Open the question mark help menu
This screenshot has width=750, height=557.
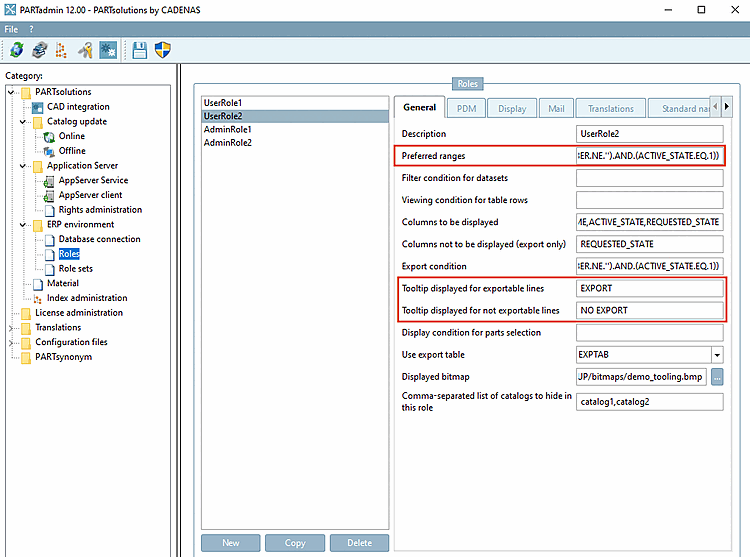coord(32,29)
